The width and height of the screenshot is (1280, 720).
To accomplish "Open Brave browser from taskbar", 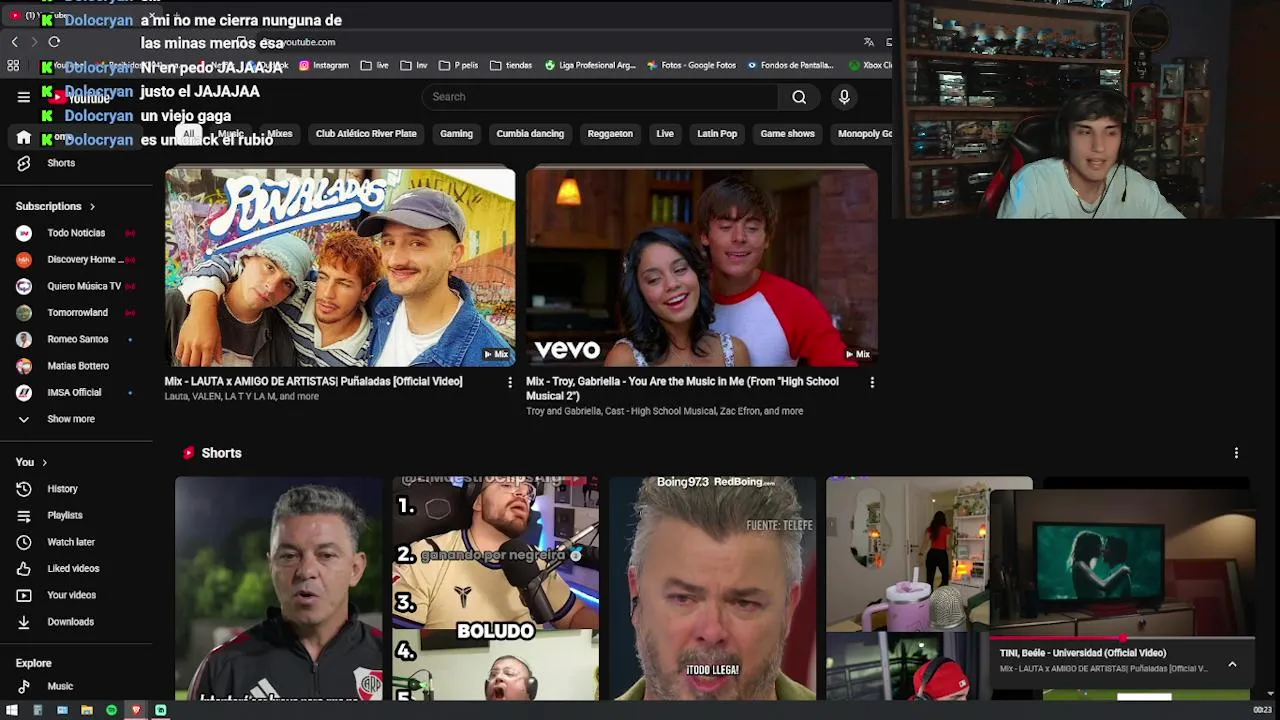I will 136,710.
